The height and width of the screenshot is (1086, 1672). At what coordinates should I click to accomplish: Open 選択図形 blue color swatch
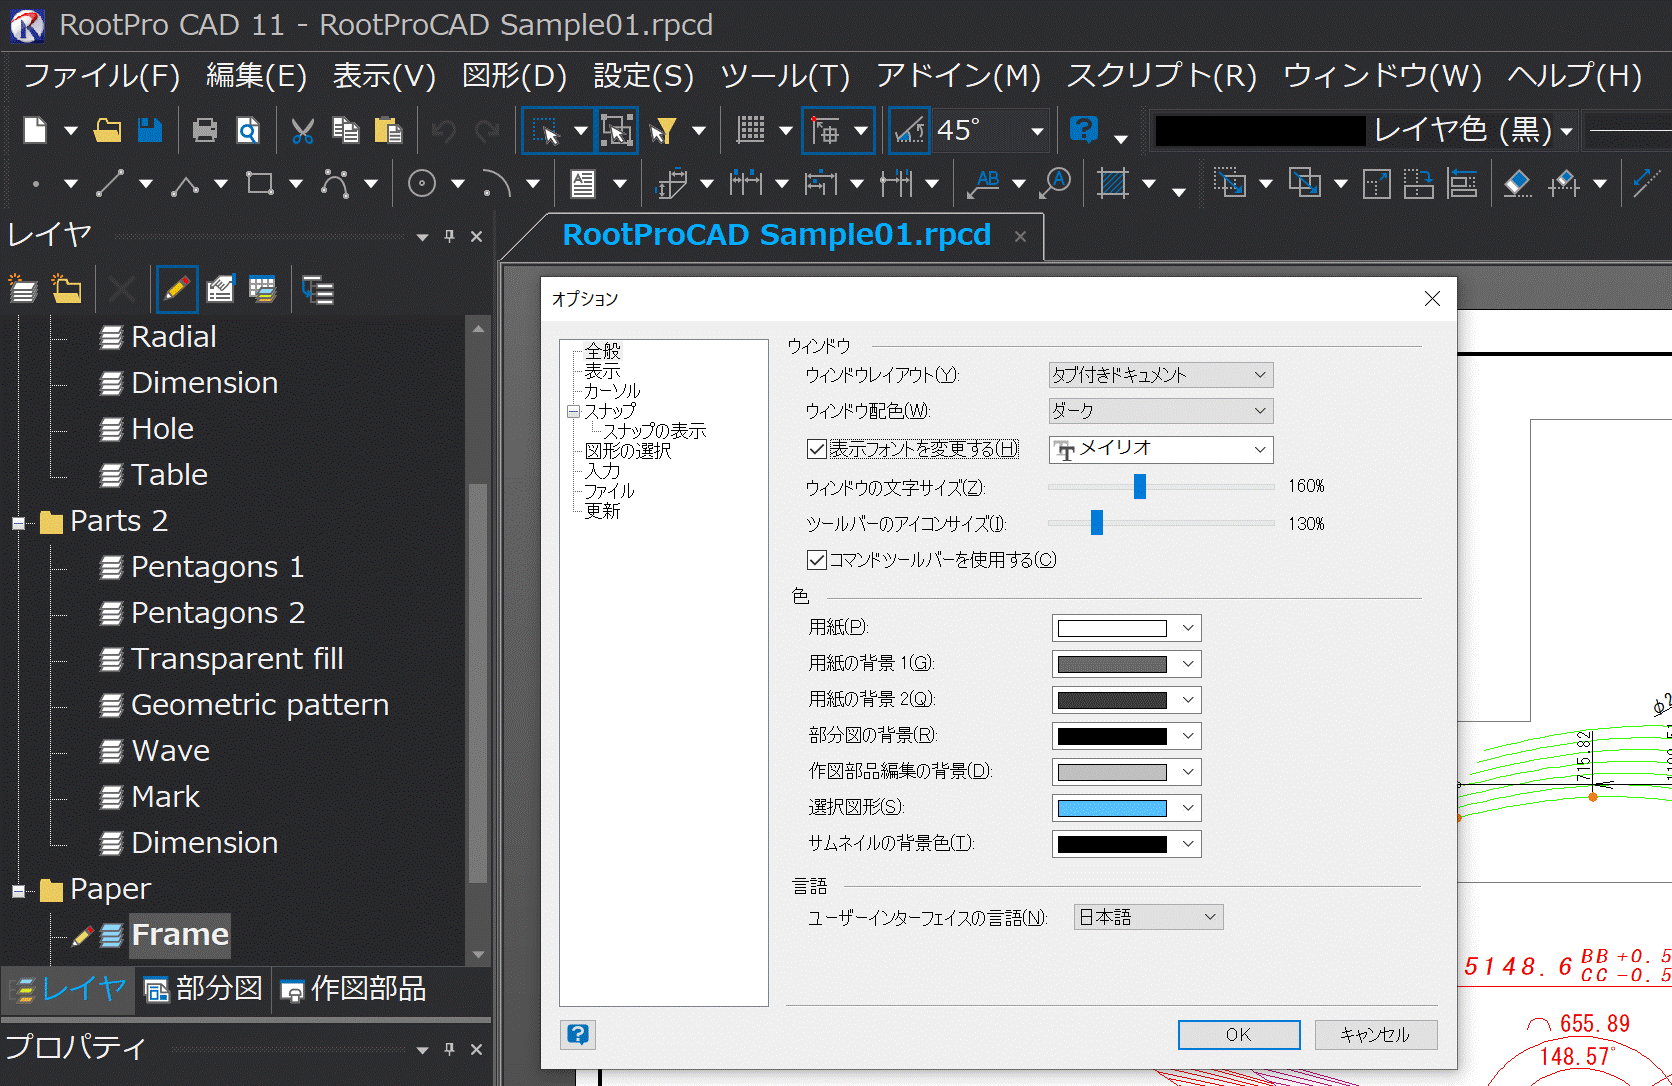coord(1126,808)
